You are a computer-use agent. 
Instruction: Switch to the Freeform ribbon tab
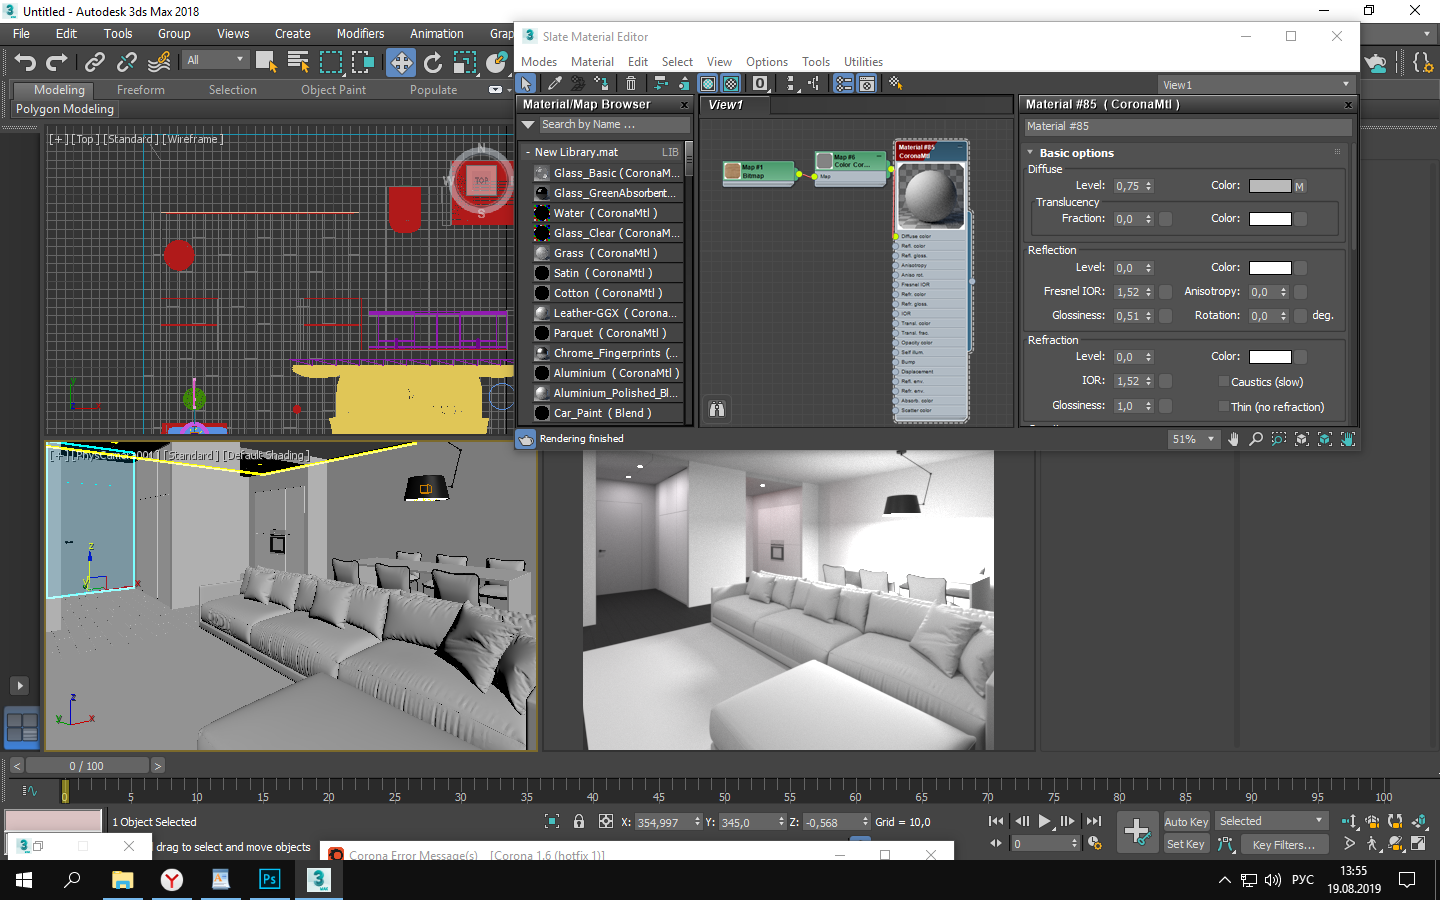141,90
